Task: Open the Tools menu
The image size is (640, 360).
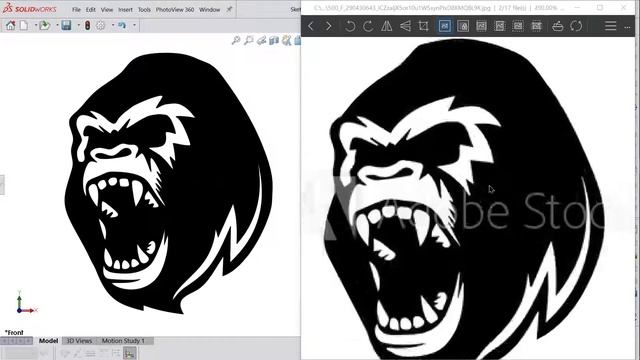Action: pyautogui.click(x=144, y=9)
